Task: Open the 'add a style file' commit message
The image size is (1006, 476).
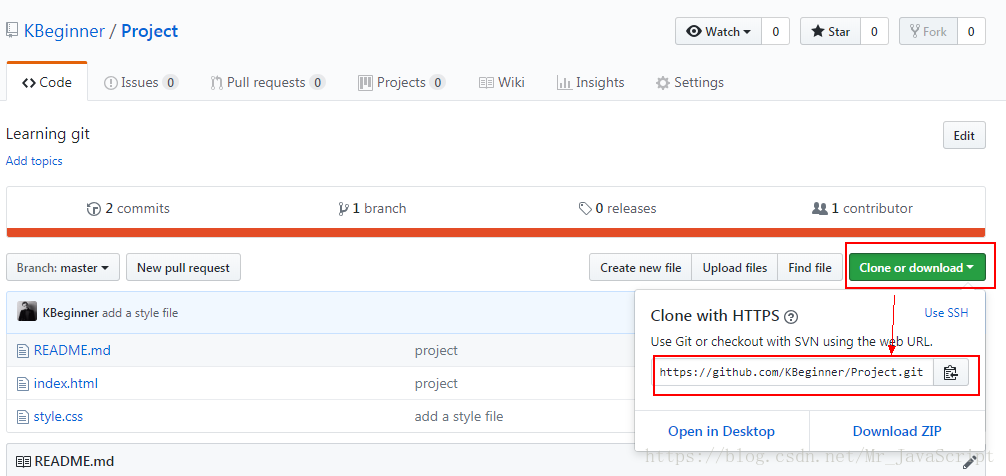Action: [140, 313]
